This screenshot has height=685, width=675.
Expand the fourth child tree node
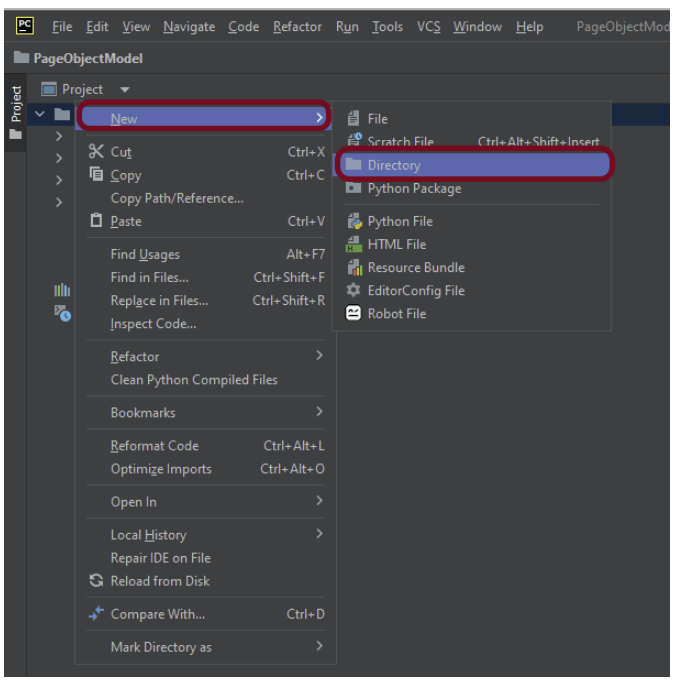click(59, 202)
